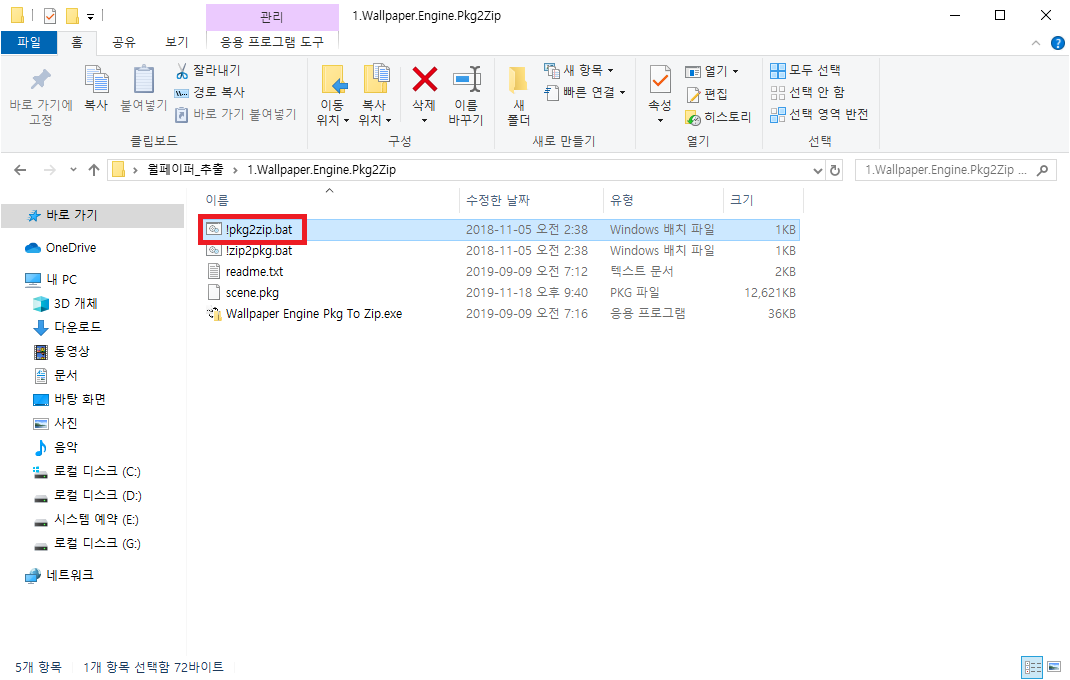Open the recent locations dropdown arrow
This screenshot has width=1070, height=680.
coord(73,170)
